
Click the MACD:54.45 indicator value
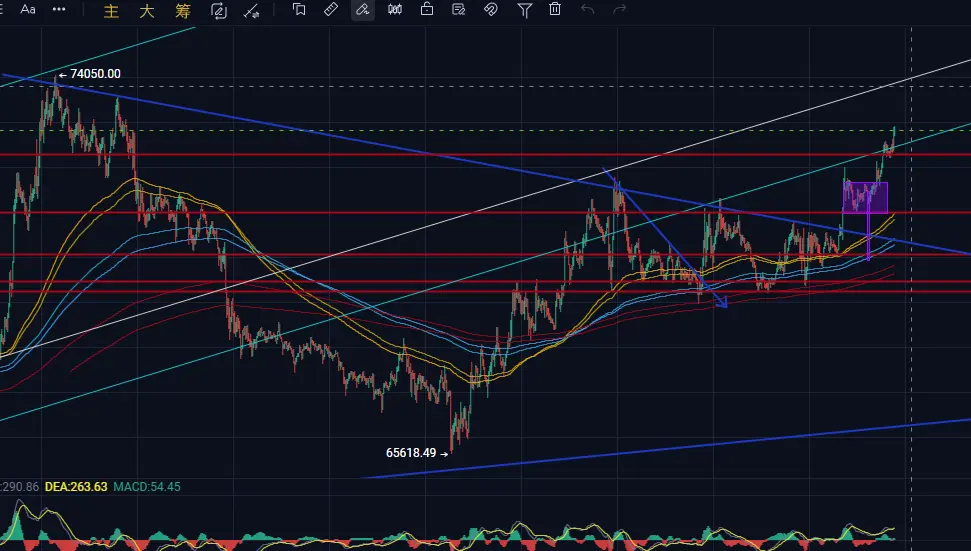coord(147,487)
